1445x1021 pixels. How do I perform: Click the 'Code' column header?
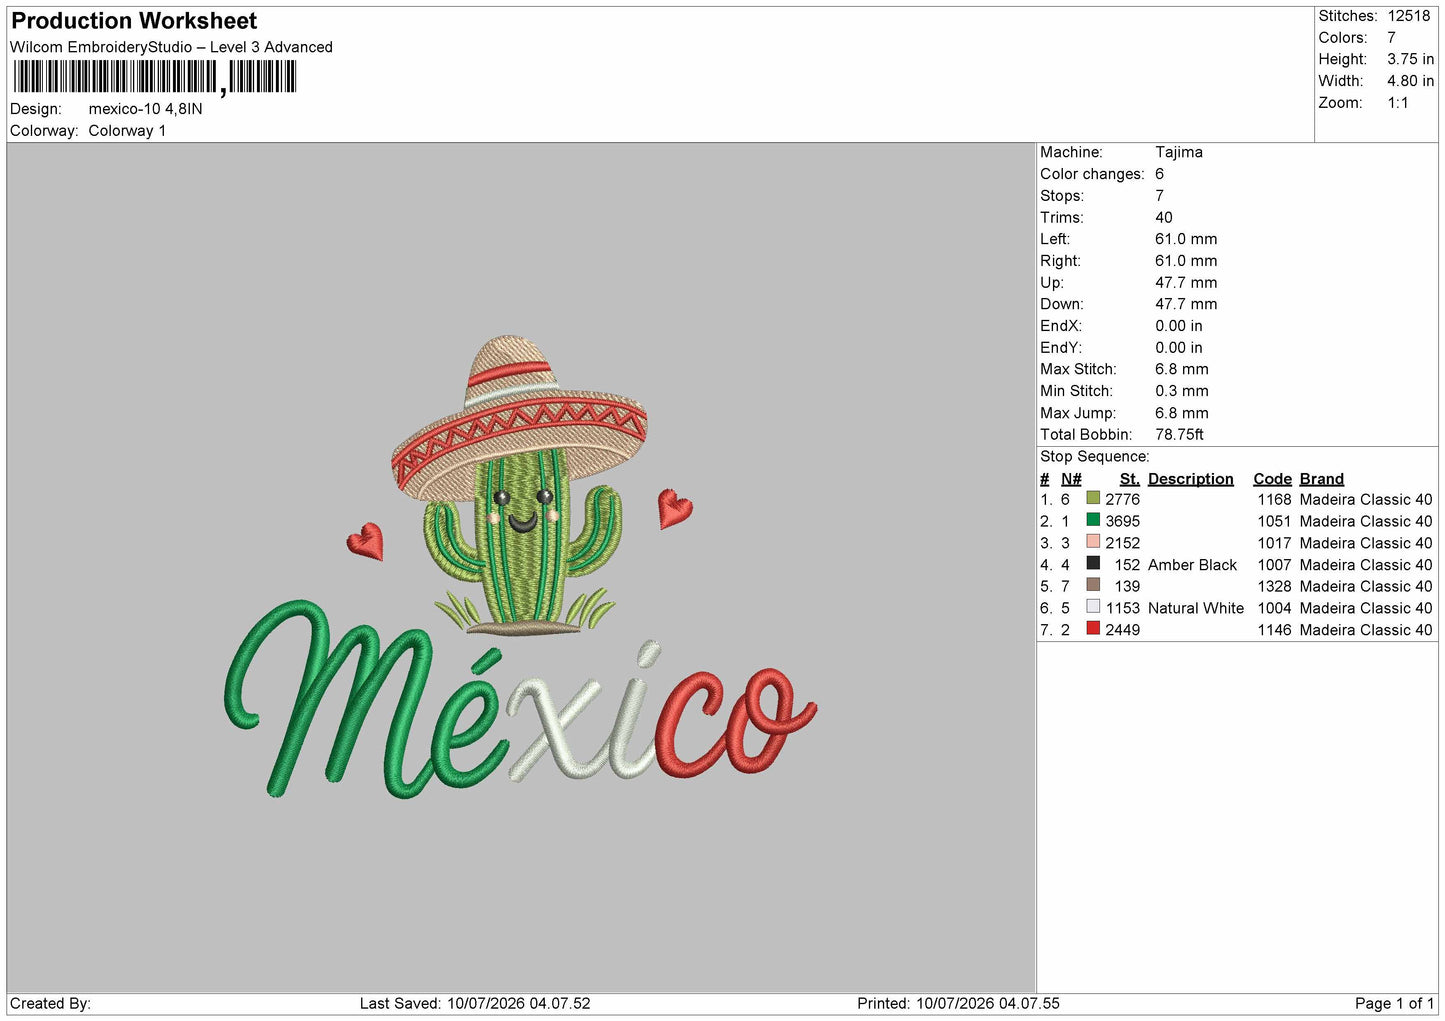[x=1272, y=479]
